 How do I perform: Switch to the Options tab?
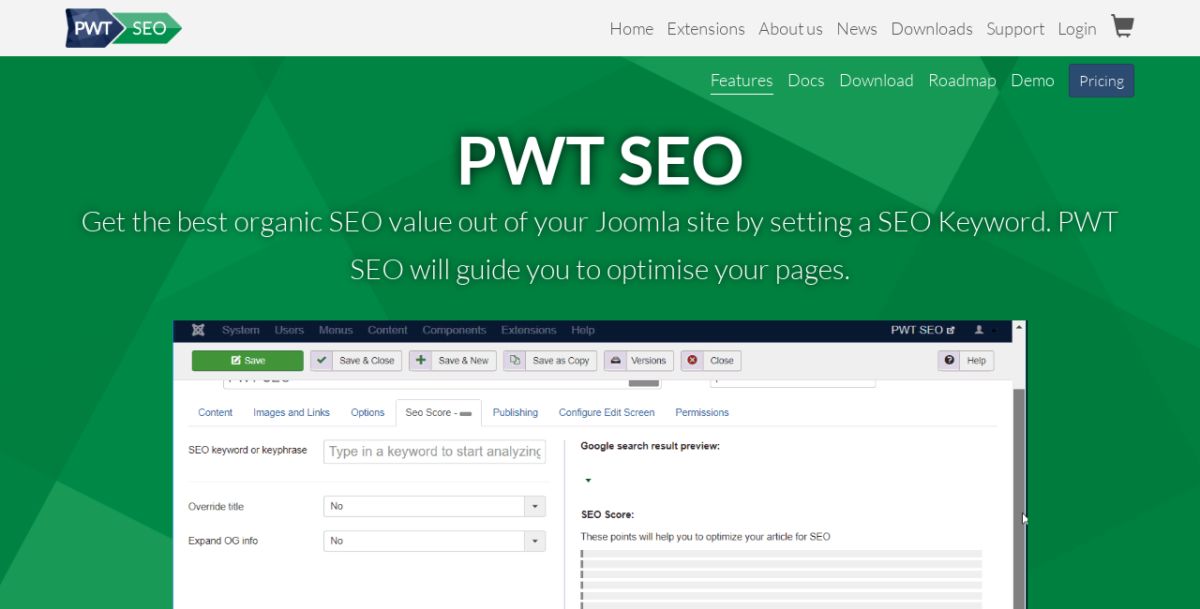point(367,412)
